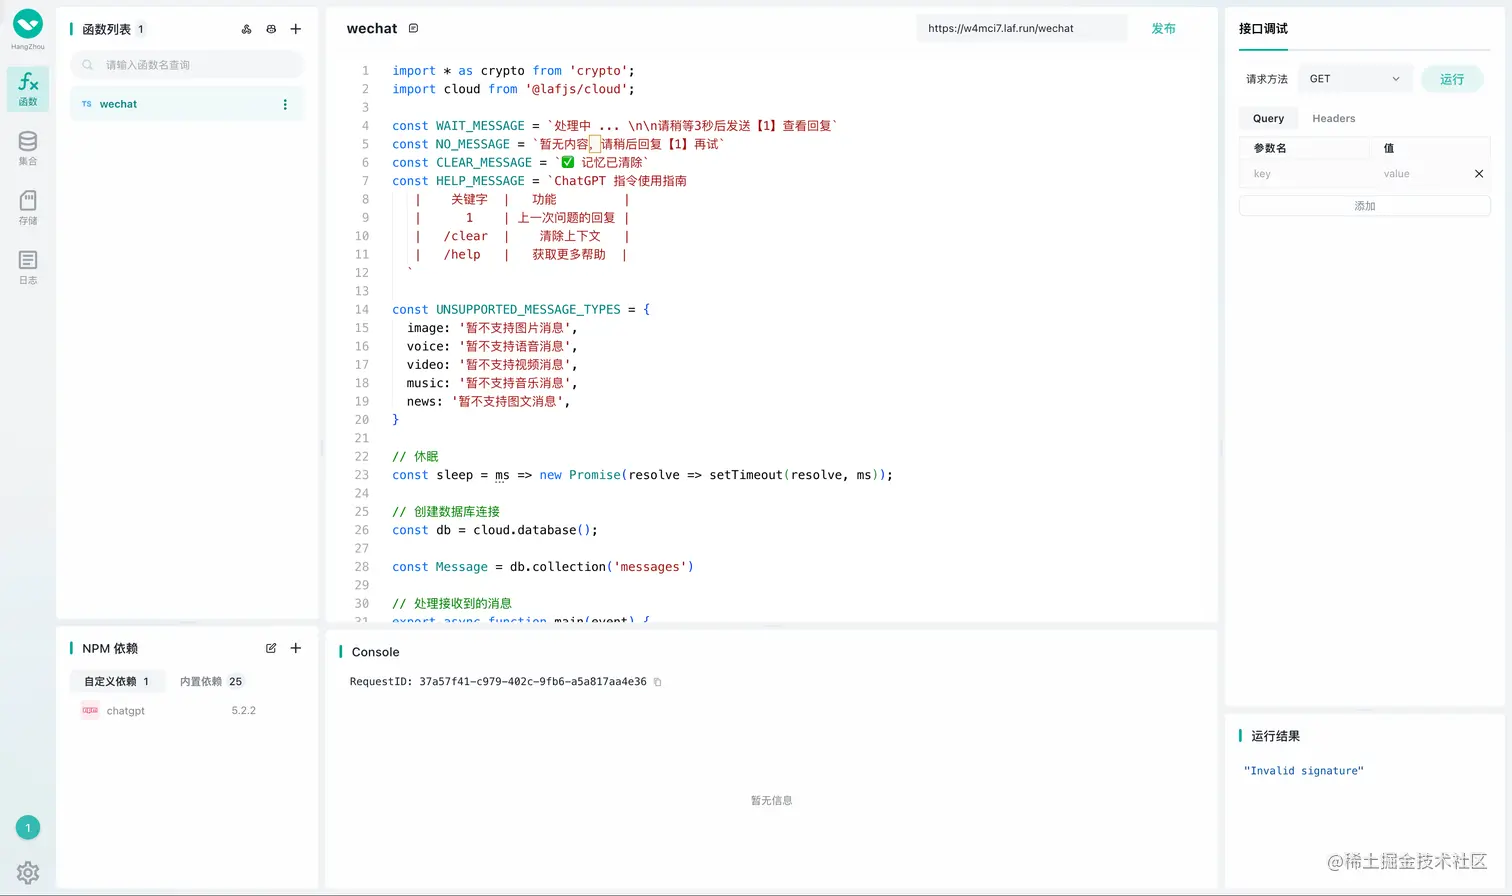Click the 运行结果 panel heading
Screen dimensions: 1512x896
[x=1275, y=736]
